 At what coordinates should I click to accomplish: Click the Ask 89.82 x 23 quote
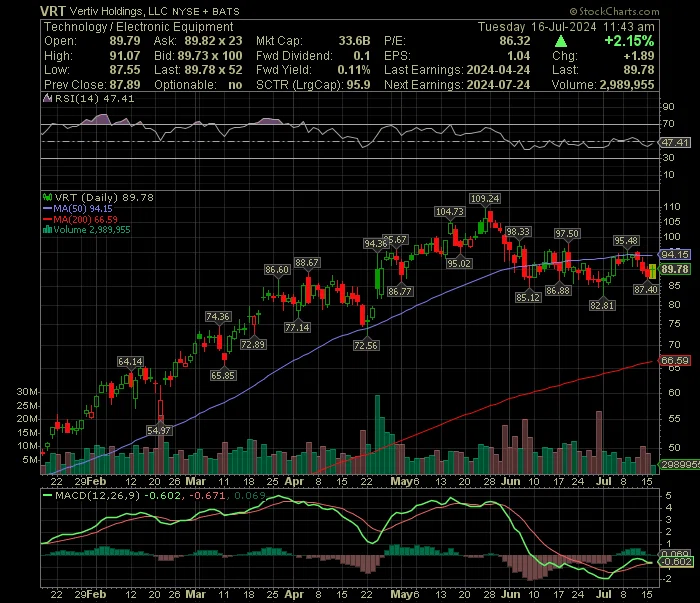[x=213, y=41]
